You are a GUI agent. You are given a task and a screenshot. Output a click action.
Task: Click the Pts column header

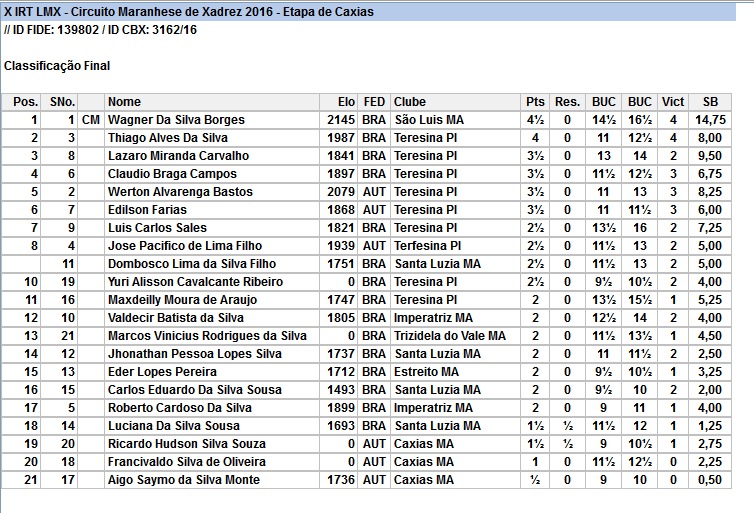[535, 102]
